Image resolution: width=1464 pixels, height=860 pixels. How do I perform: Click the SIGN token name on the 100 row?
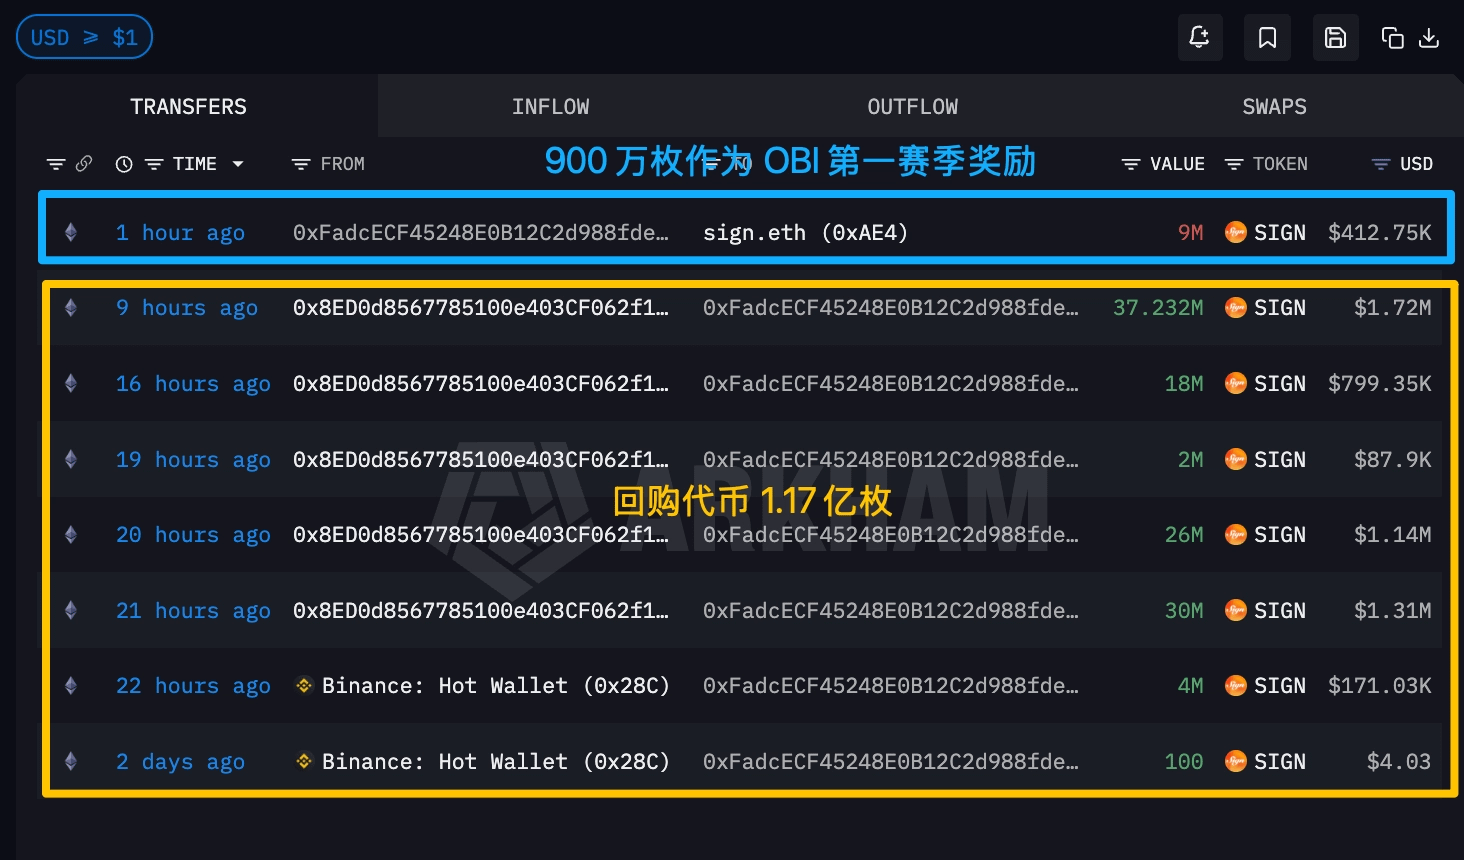point(1280,762)
